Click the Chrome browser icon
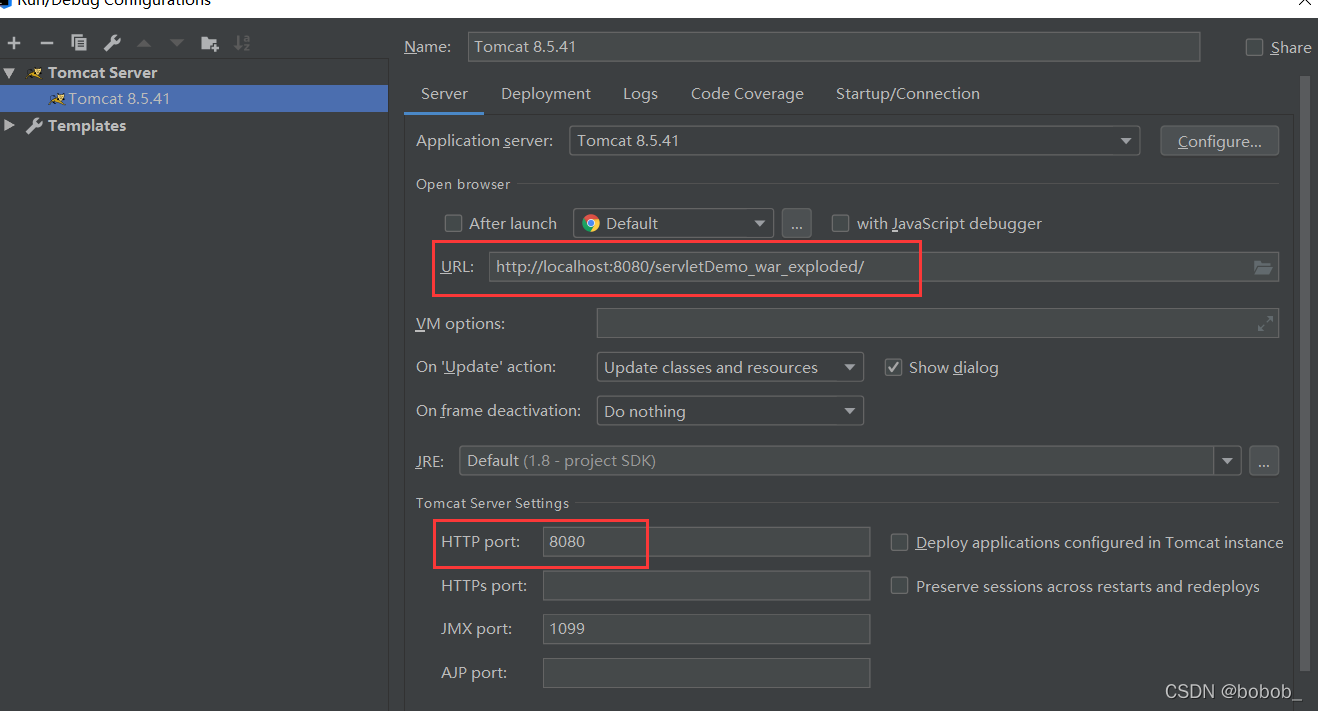 coord(591,223)
